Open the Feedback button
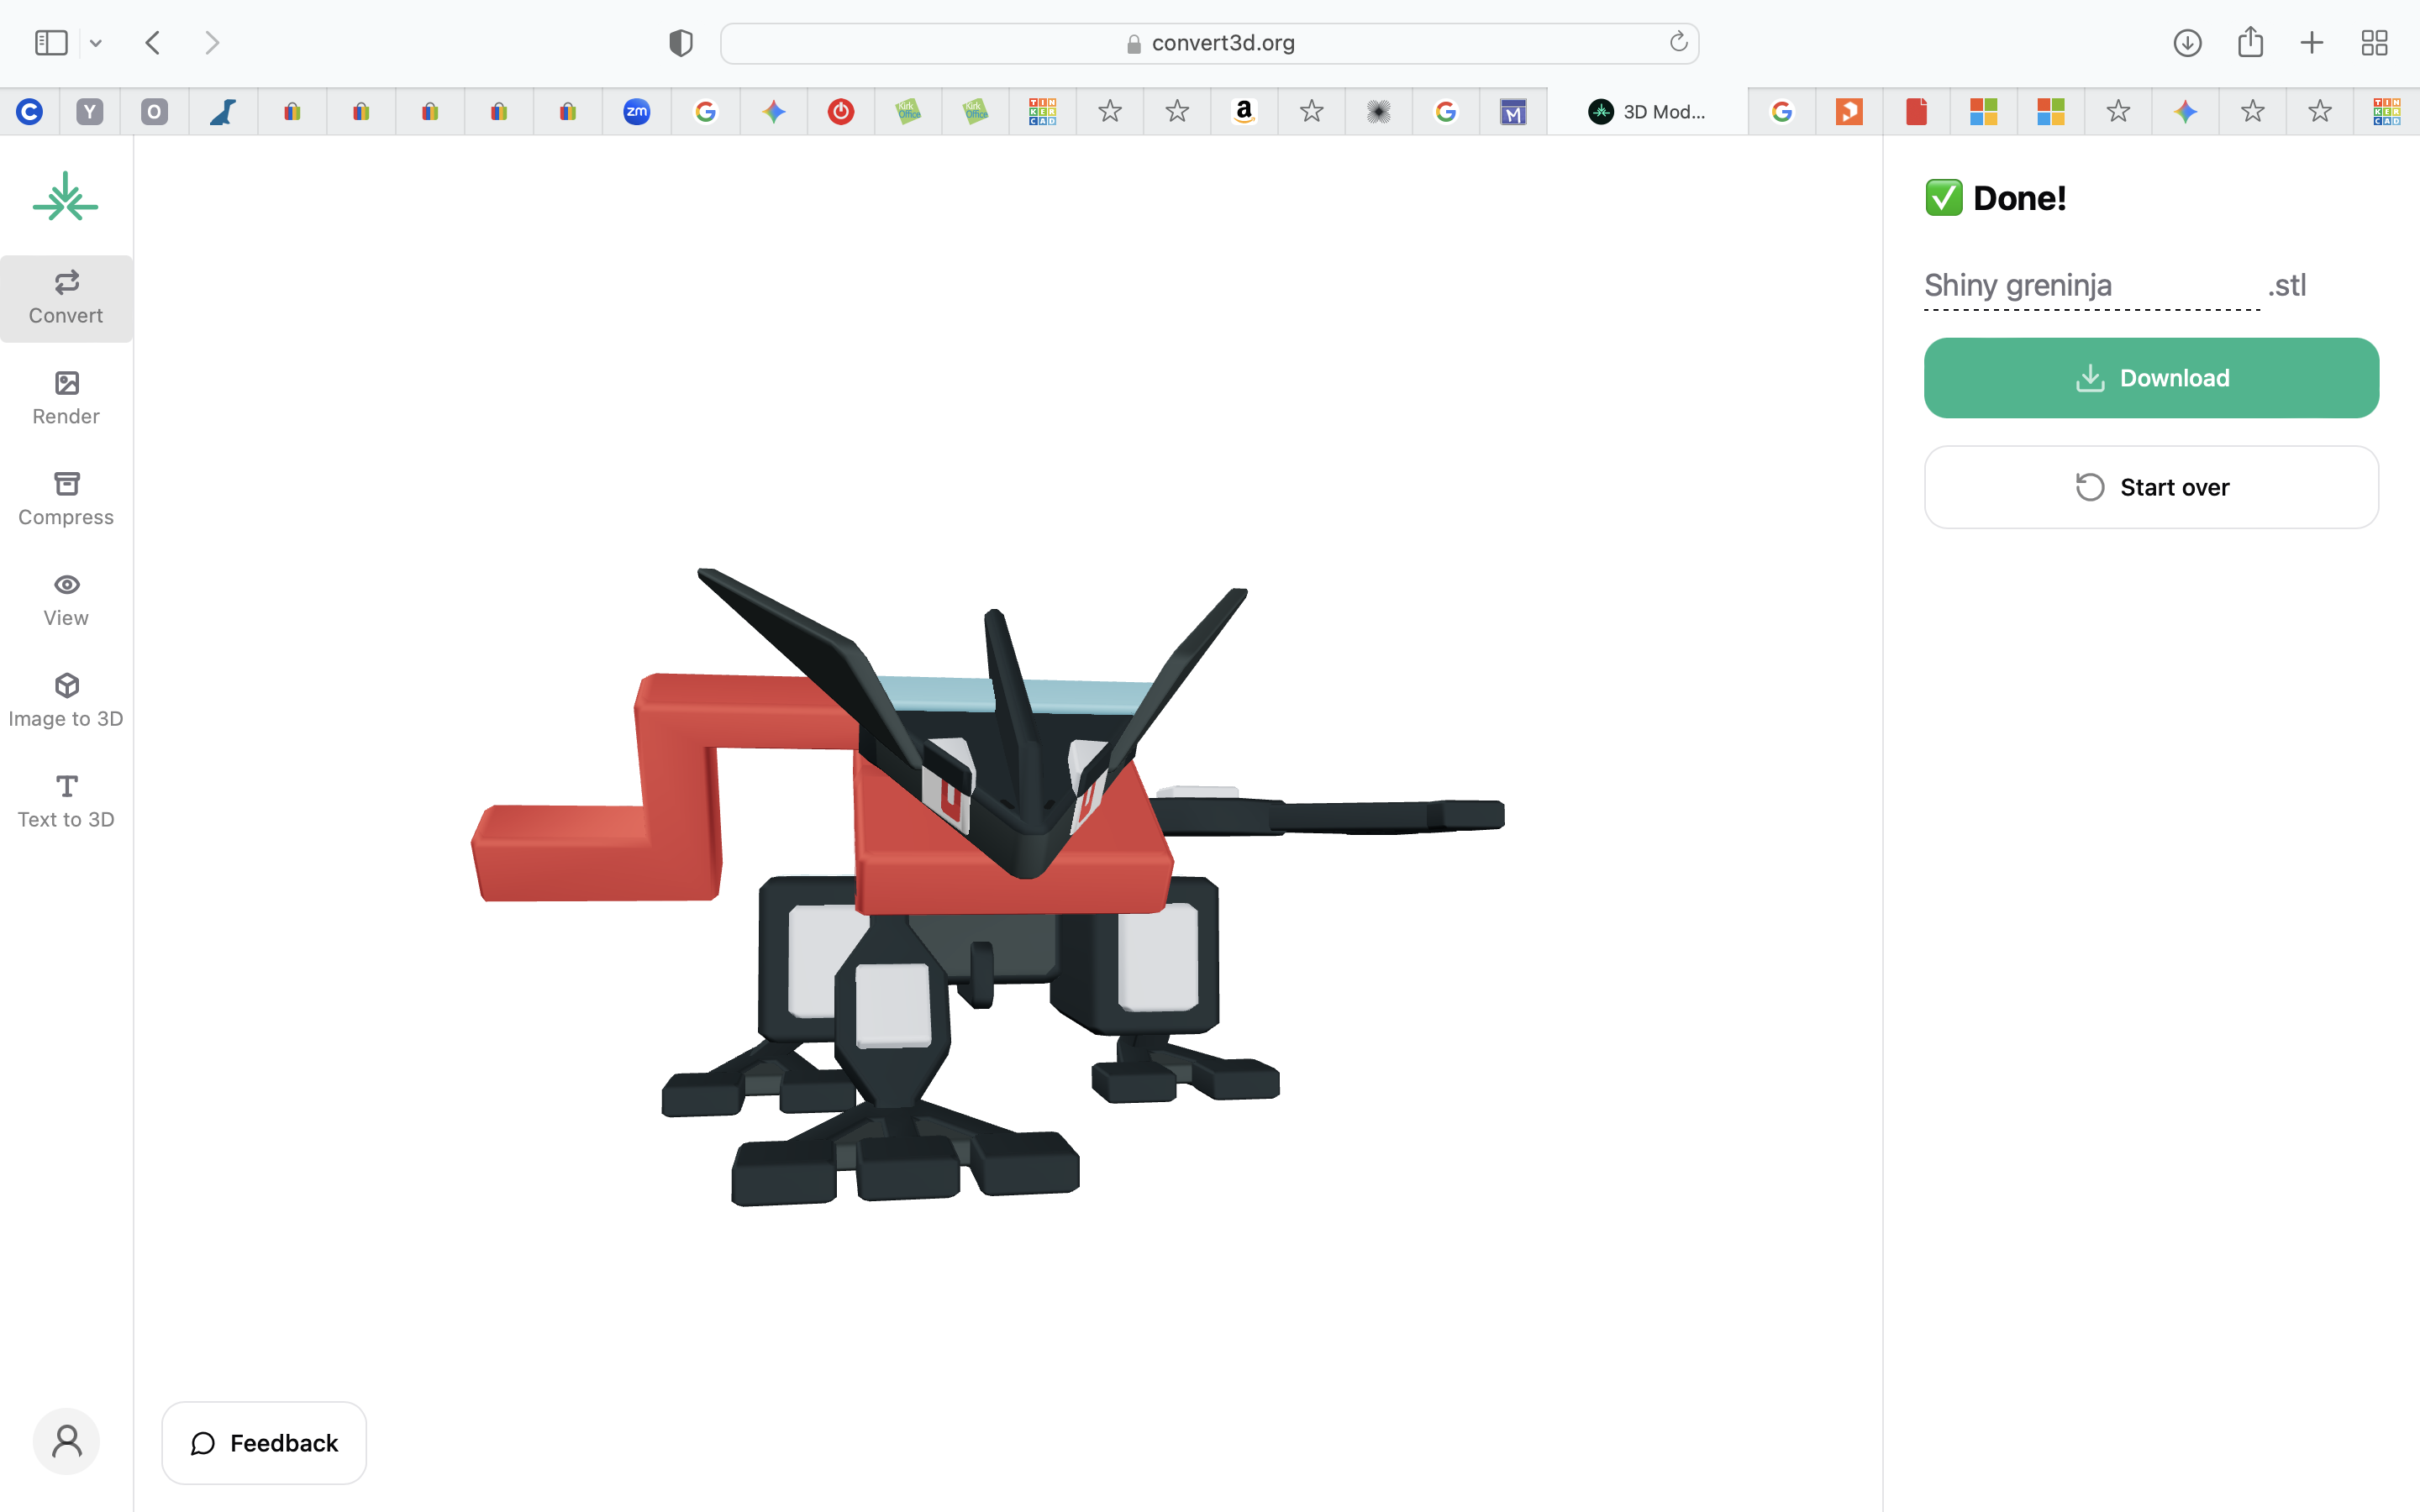 coord(264,1442)
